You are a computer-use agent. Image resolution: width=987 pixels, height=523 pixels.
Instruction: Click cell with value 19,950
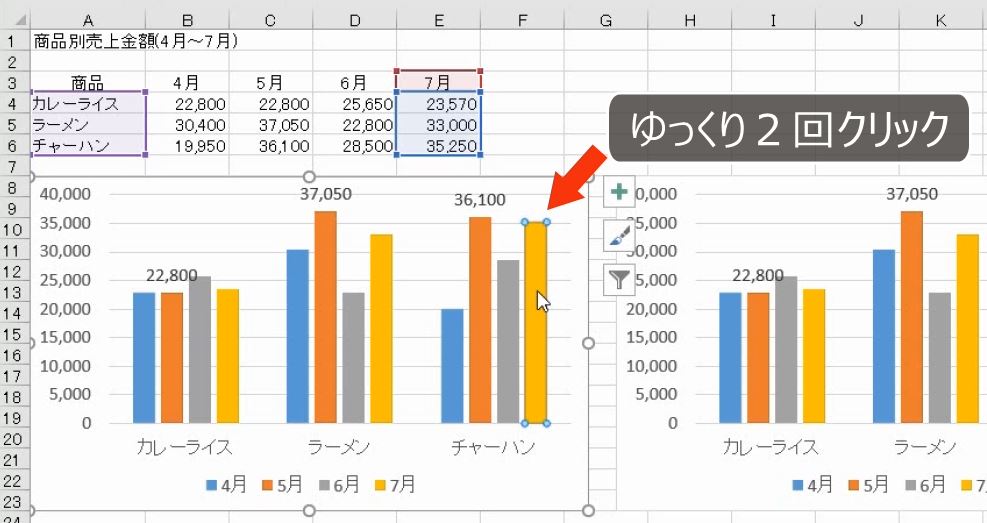coord(187,145)
